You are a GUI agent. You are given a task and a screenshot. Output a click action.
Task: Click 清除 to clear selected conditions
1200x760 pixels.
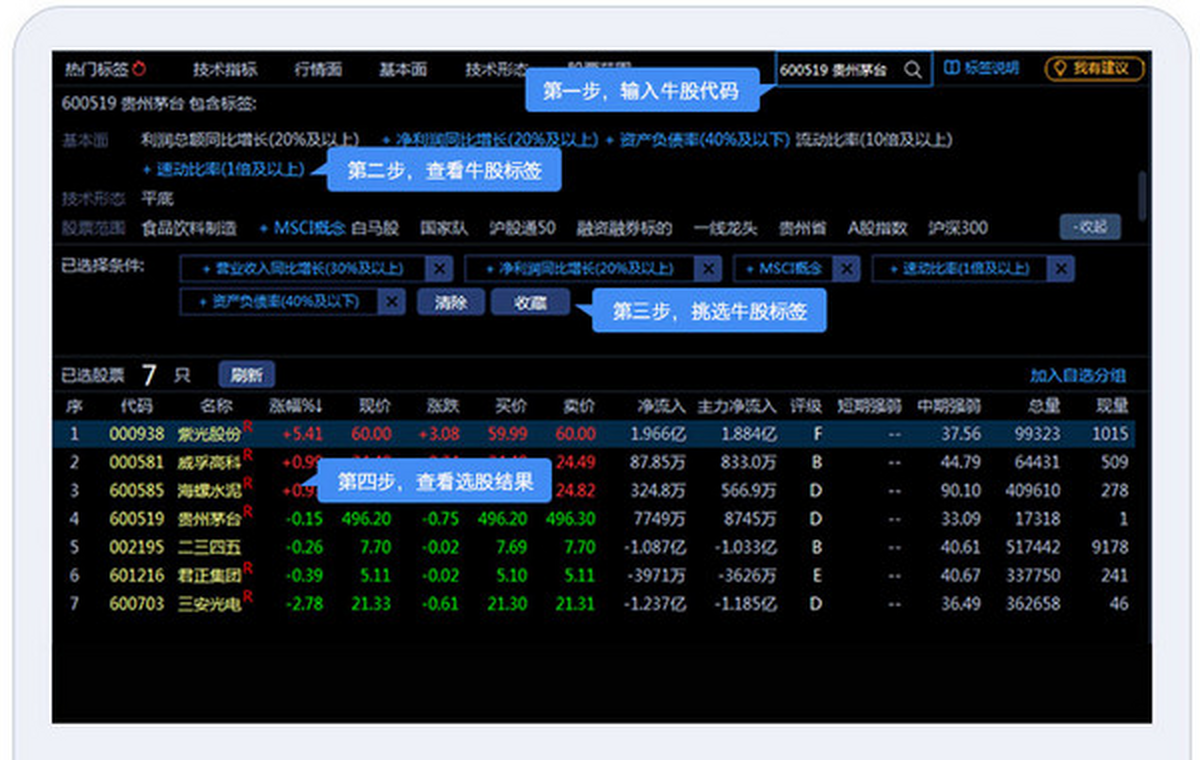[x=450, y=302]
